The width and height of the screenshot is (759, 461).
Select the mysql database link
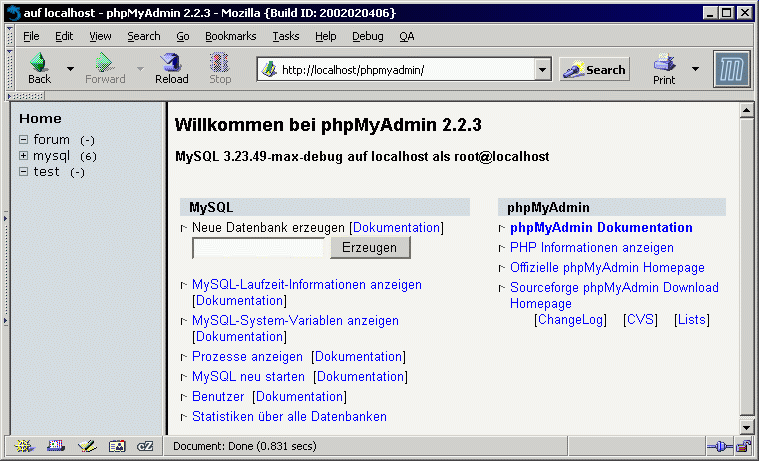(x=51, y=156)
